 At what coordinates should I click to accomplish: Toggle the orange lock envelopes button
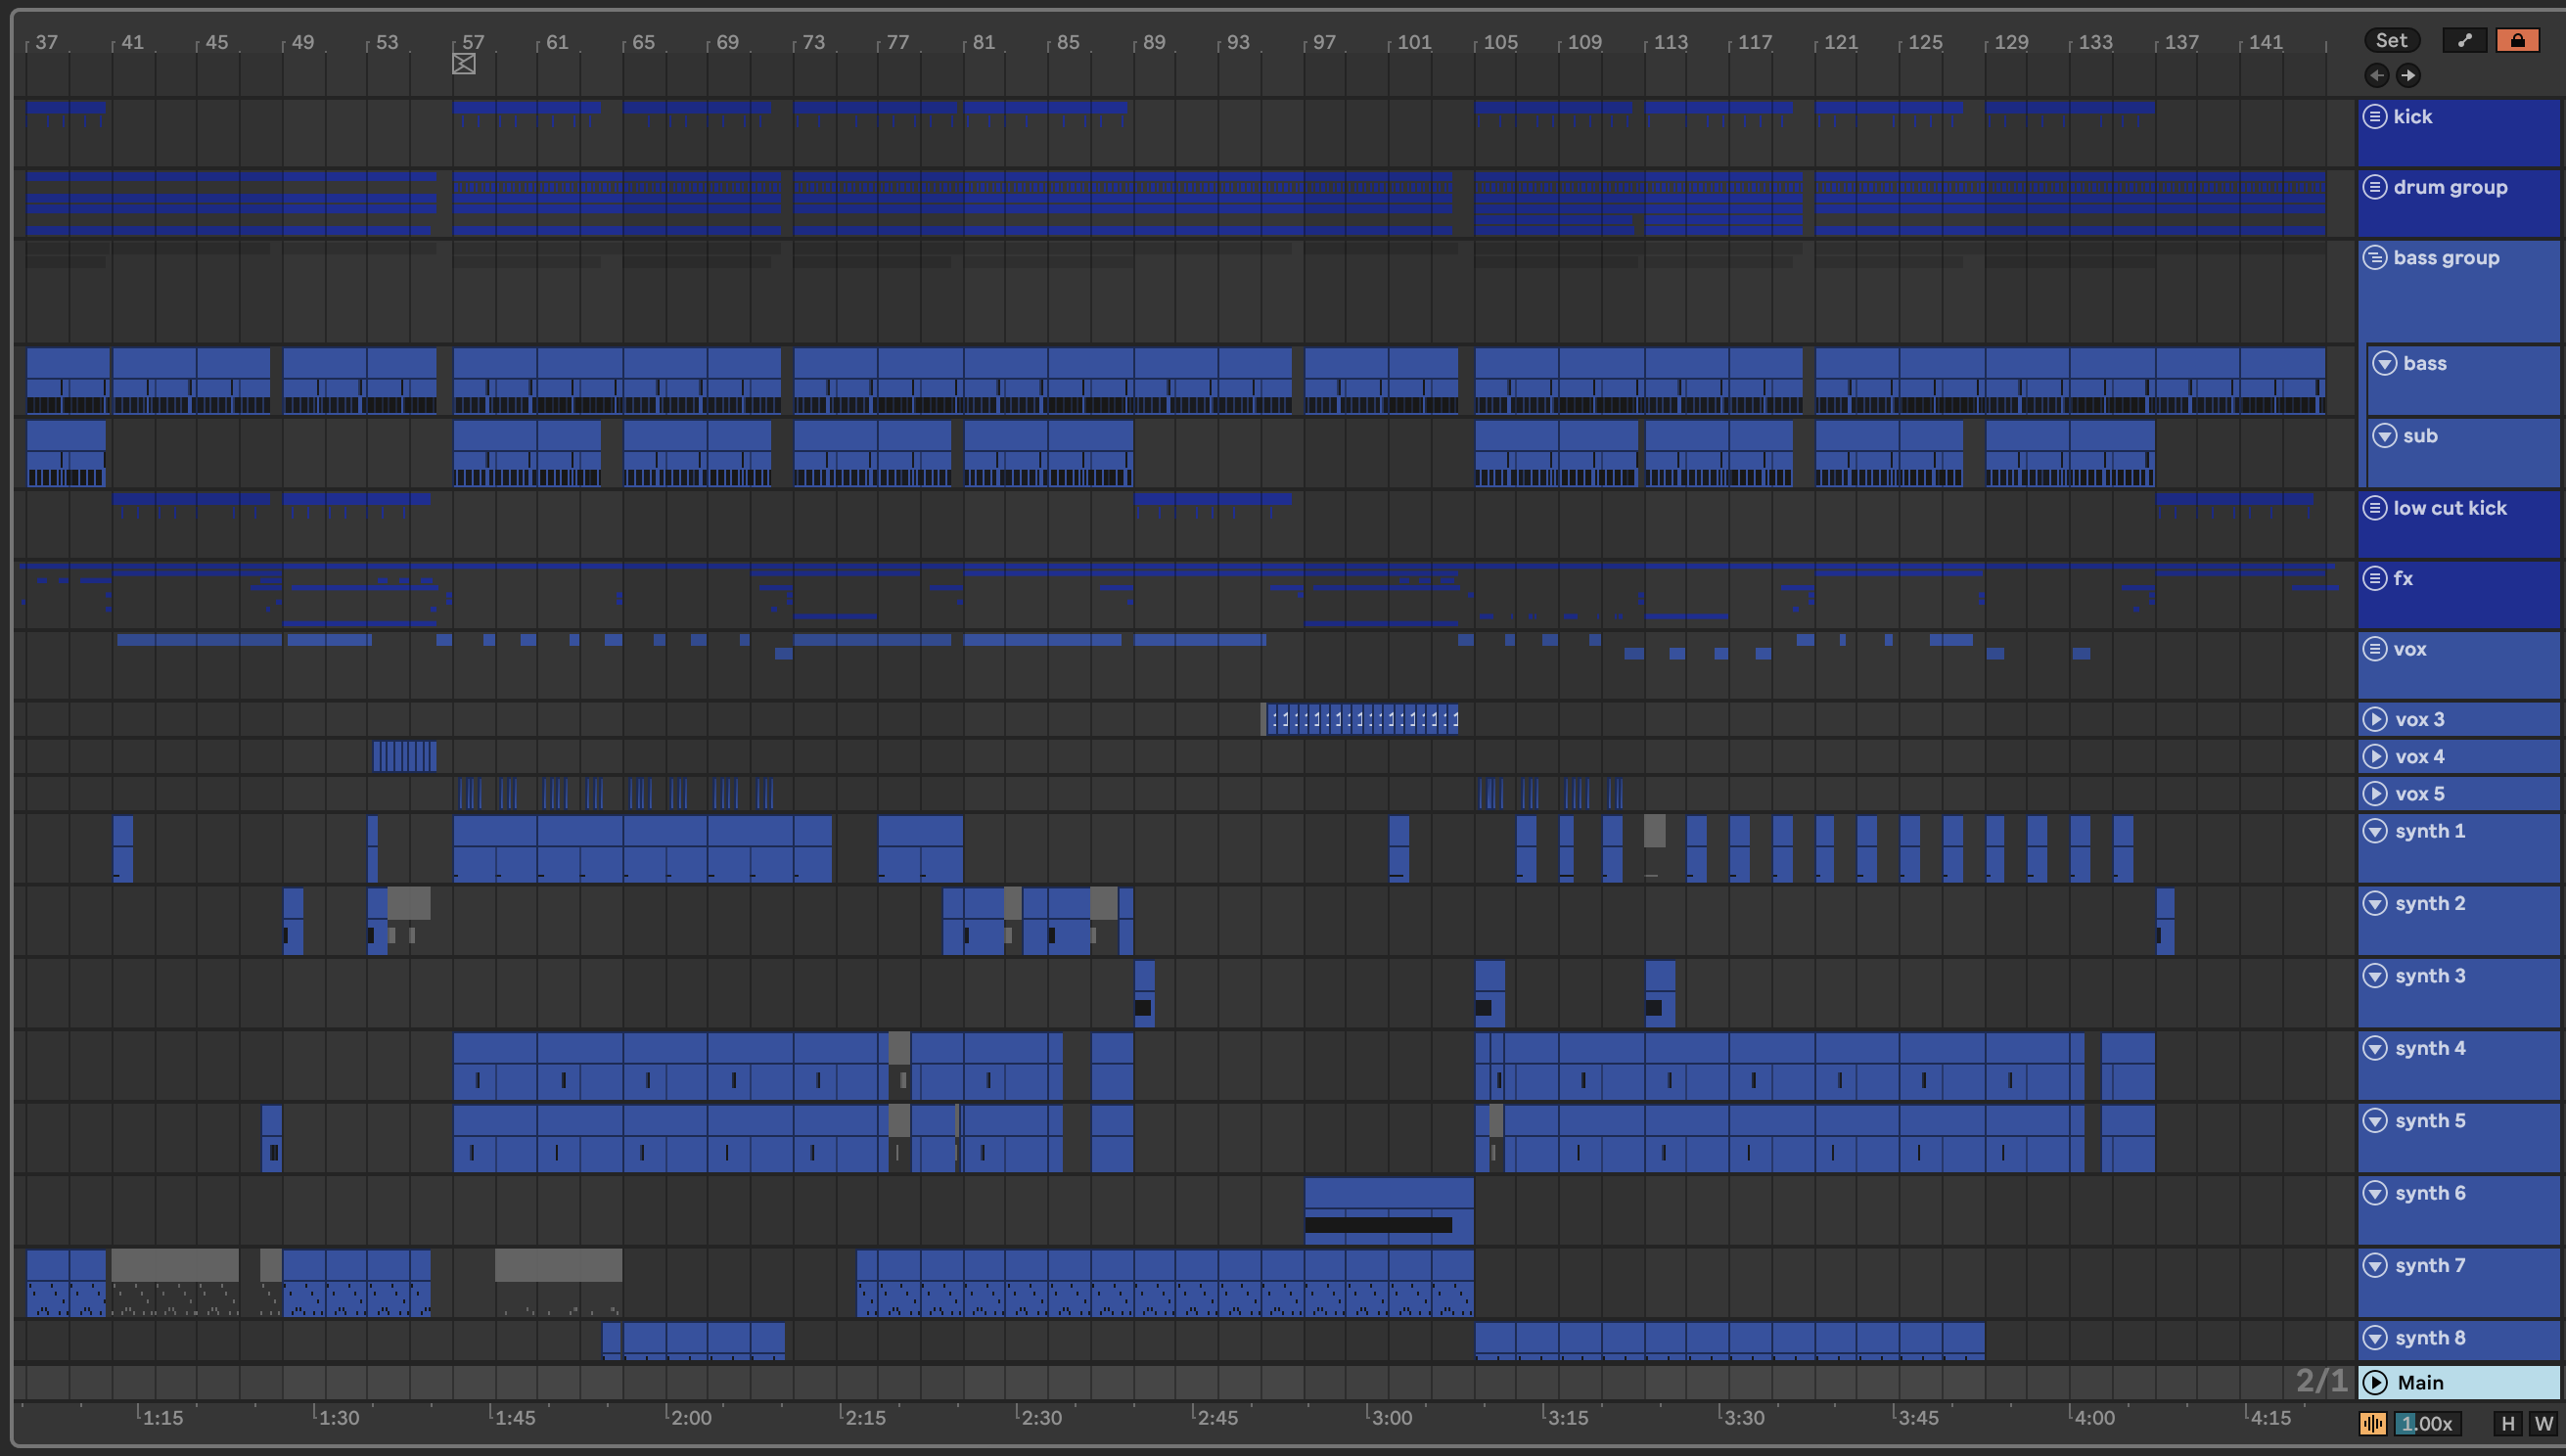coord(2517,40)
